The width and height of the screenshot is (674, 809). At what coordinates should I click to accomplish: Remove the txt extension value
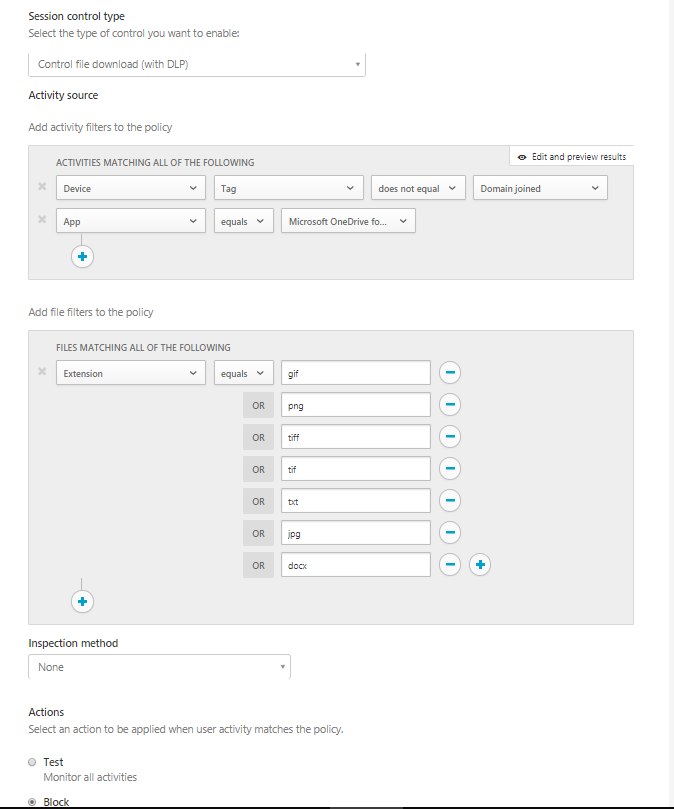449,500
